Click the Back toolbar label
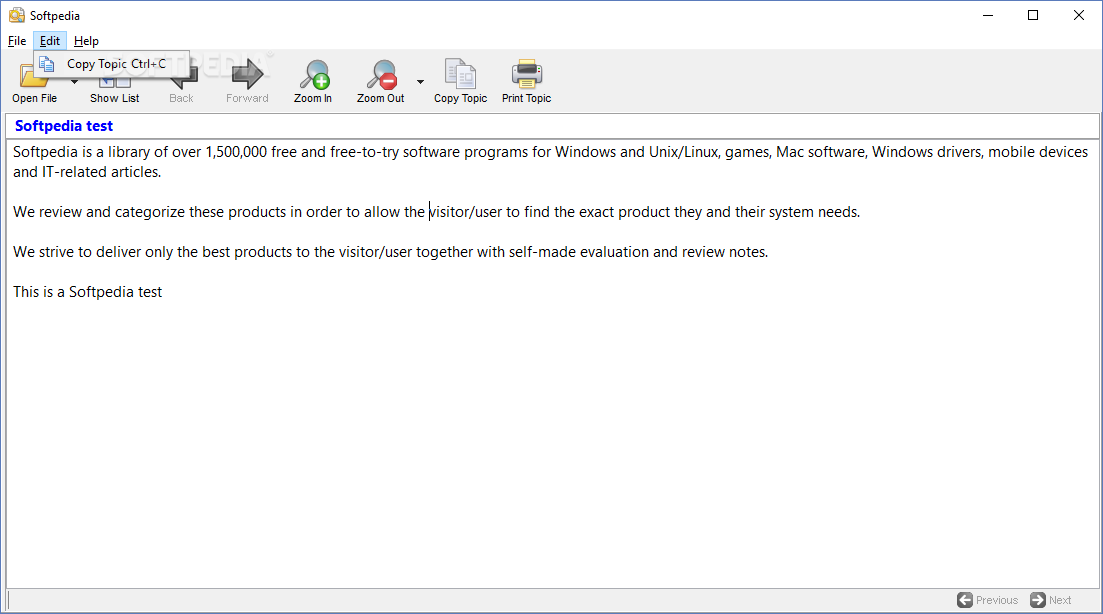This screenshot has width=1103, height=614. pyautogui.click(x=181, y=98)
